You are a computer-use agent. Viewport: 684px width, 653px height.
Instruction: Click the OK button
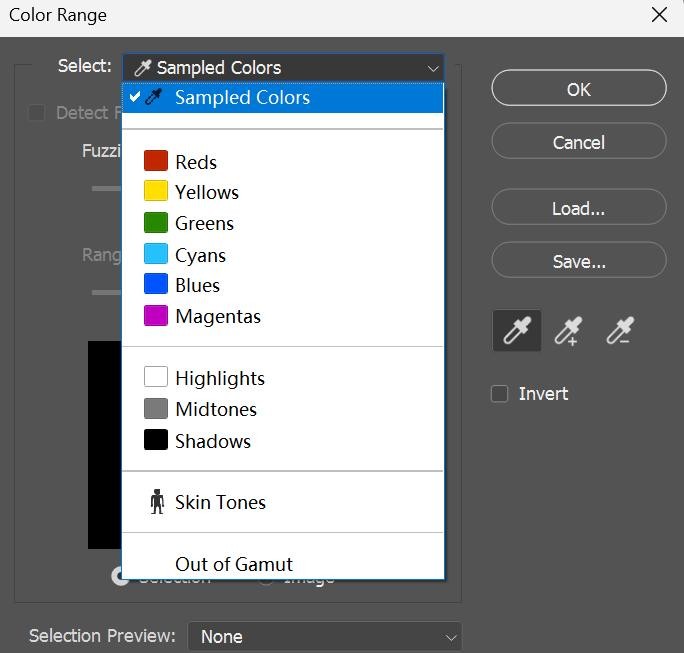(578, 89)
